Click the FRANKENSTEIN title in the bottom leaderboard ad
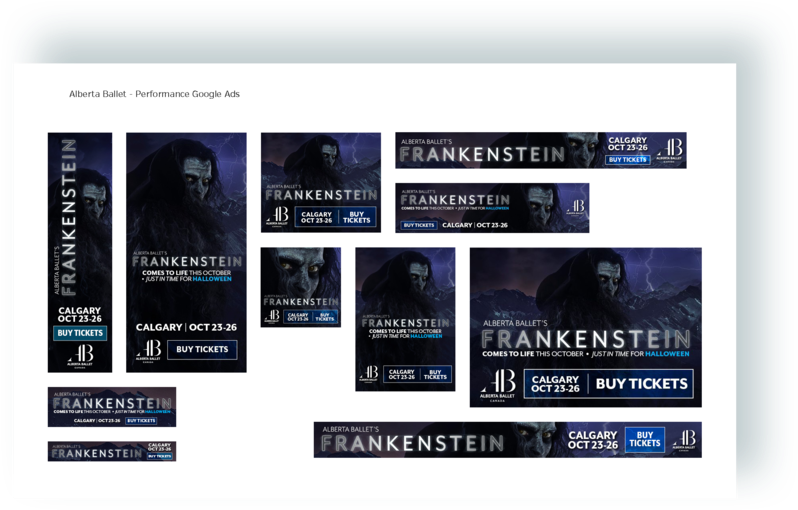Screen dimensions: 798x510 point(413,443)
